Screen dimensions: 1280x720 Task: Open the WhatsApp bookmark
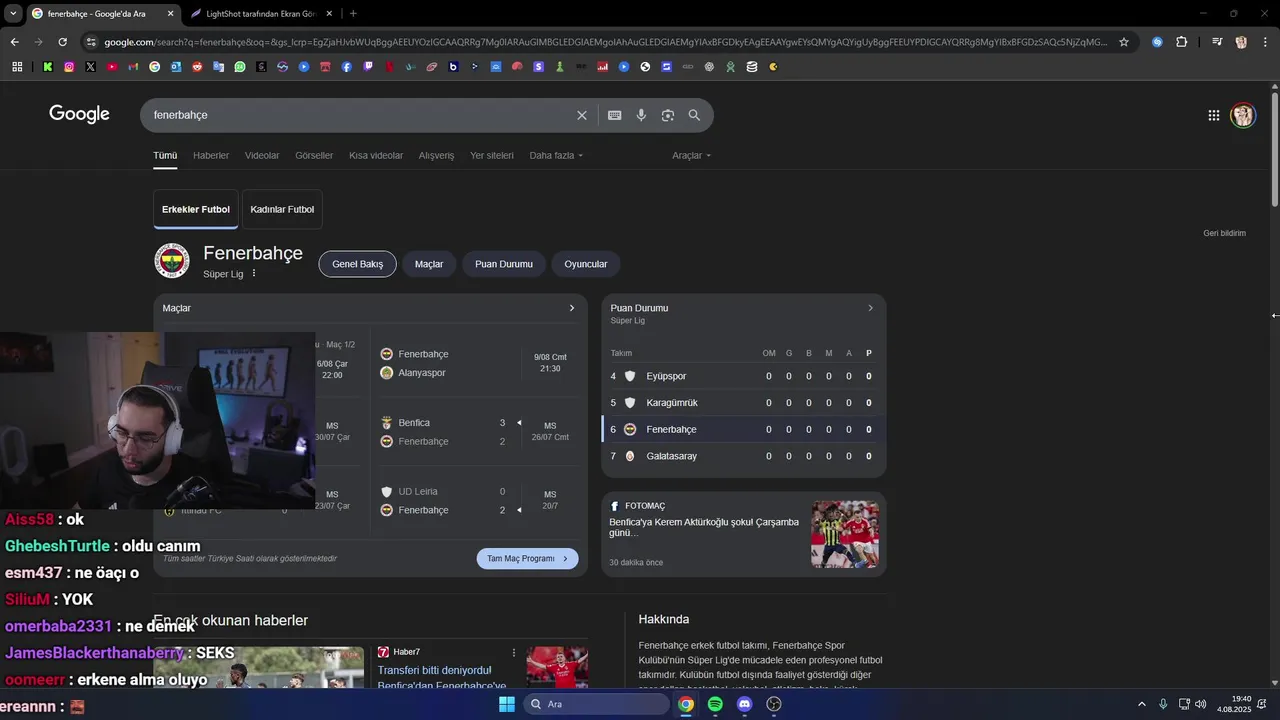pyautogui.click(x=240, y=67)
